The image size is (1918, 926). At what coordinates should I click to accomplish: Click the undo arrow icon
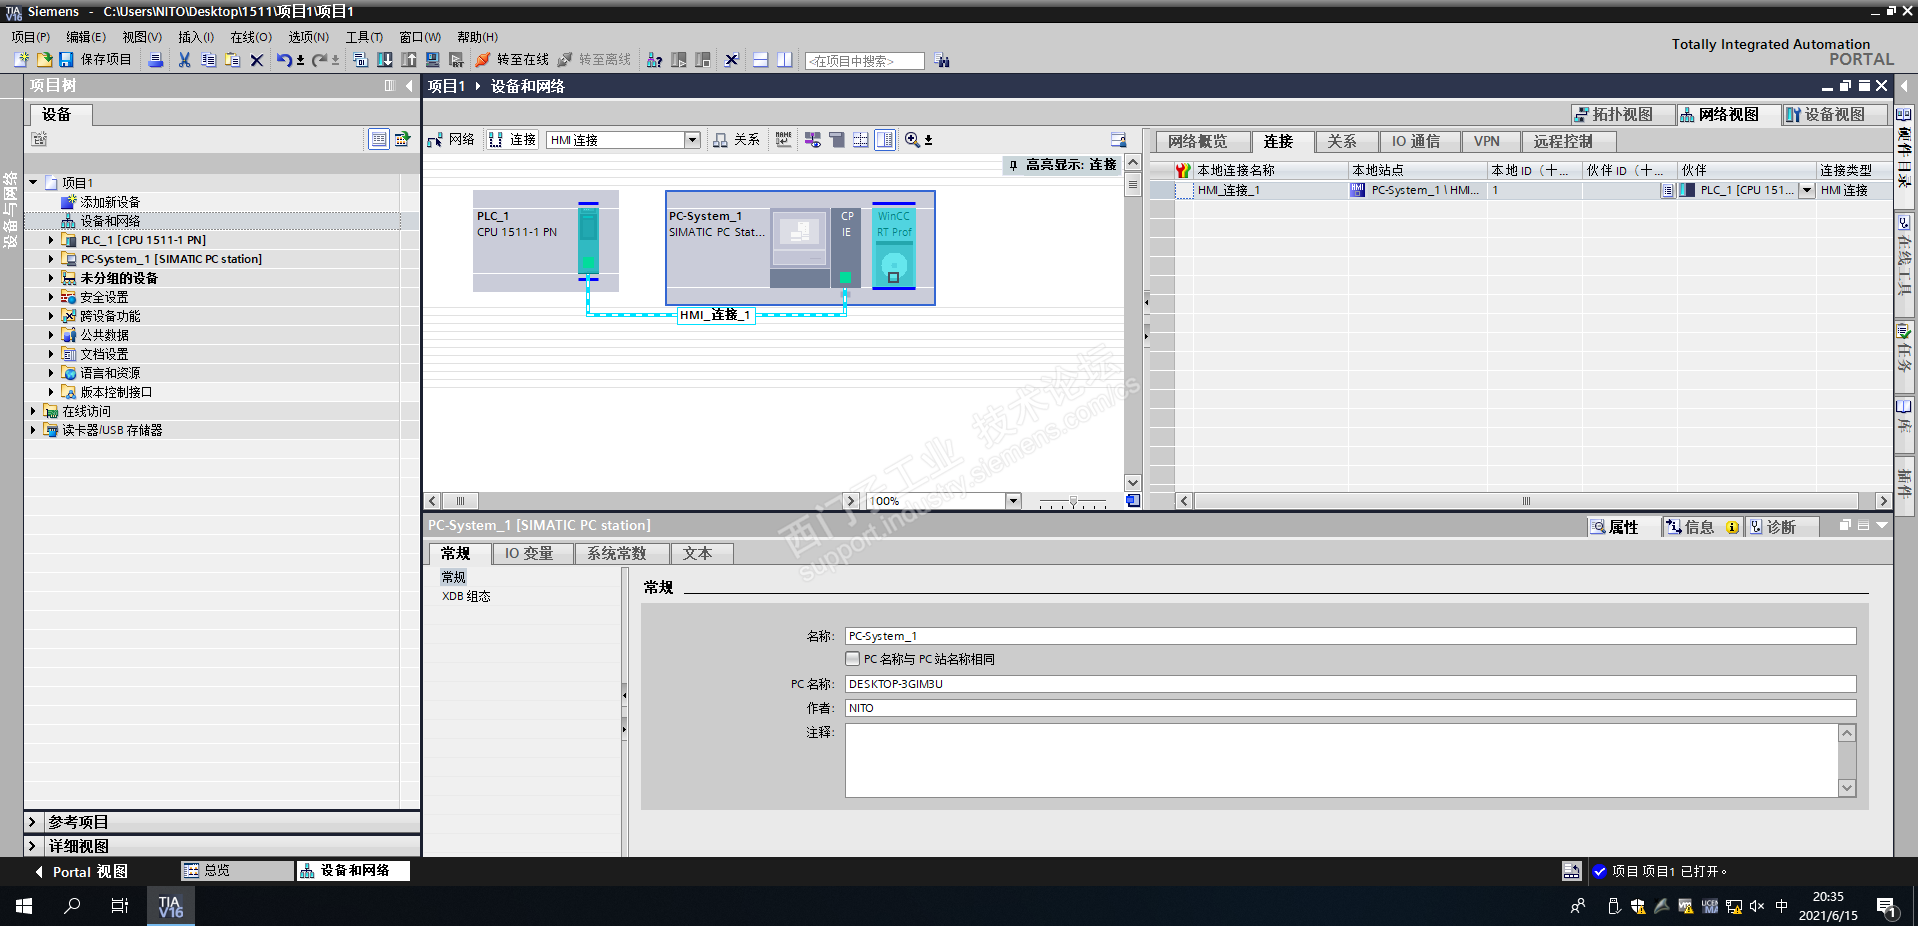[285, 60]
